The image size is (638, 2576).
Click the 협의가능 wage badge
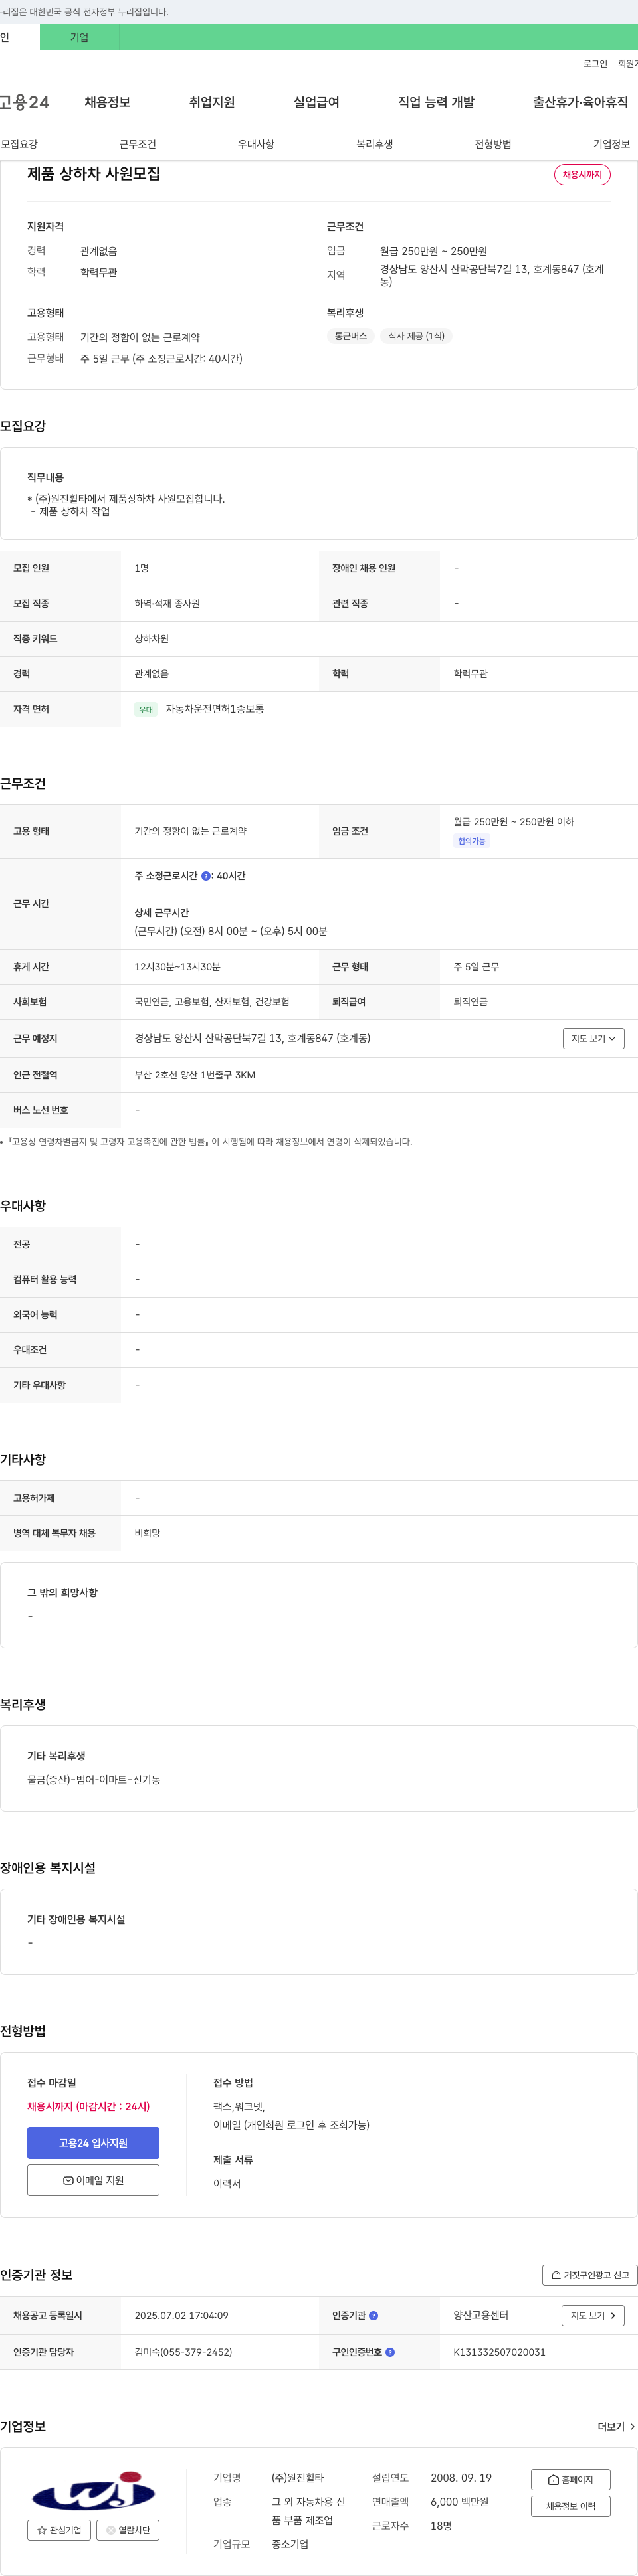pos(472,841)
